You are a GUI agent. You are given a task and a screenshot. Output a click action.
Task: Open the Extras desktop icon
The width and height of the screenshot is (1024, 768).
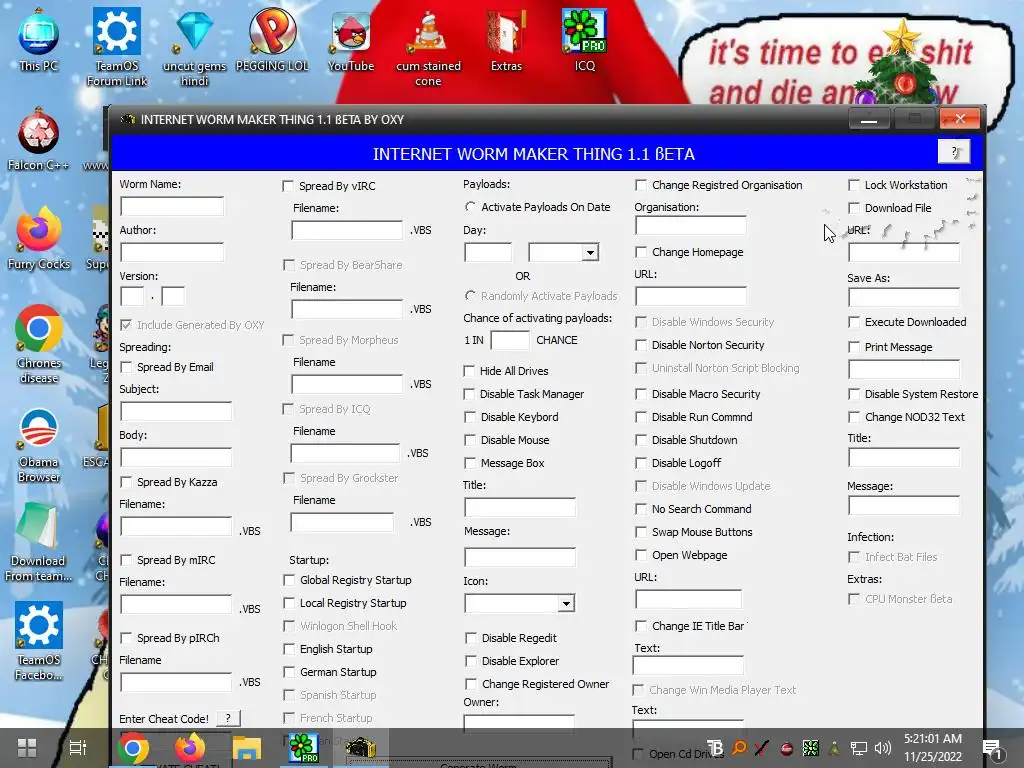point(506,39)
